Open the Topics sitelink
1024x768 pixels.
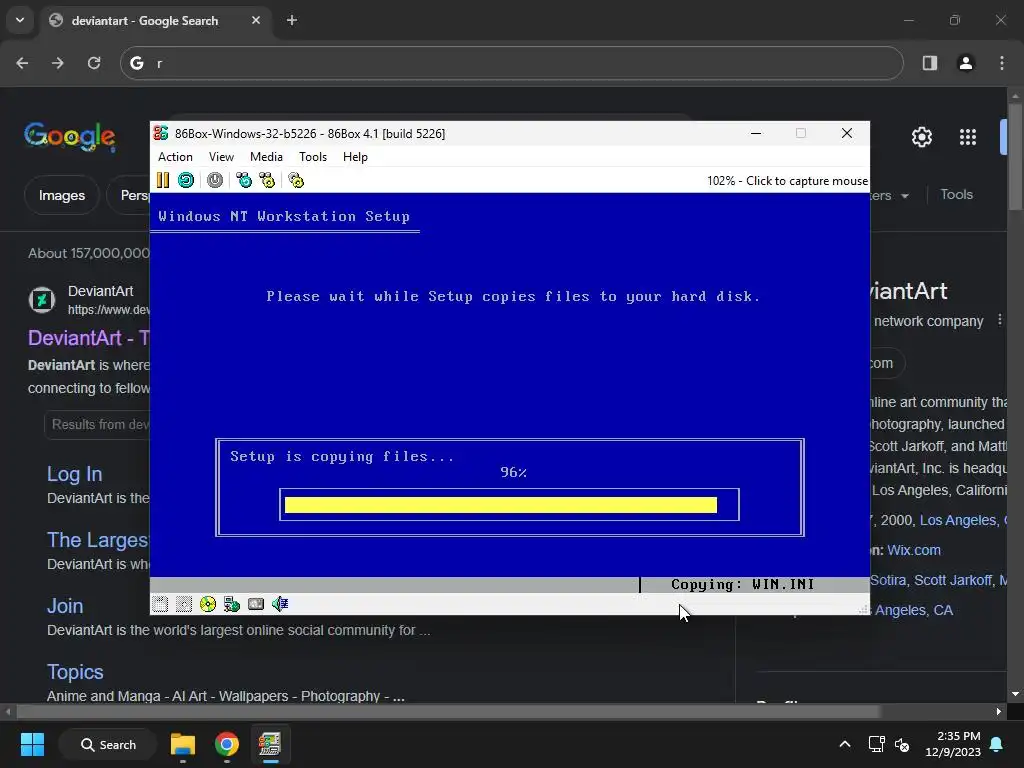click(75, 672)
